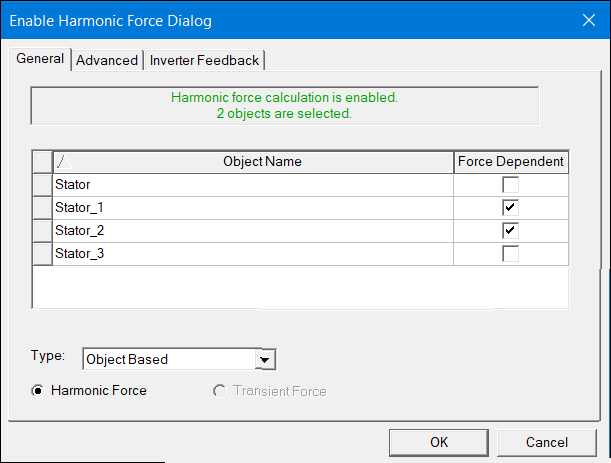Screen dimensions: 611x463
Task: Close the Enable Harmonic Force dialog
Action: (587, 19)
